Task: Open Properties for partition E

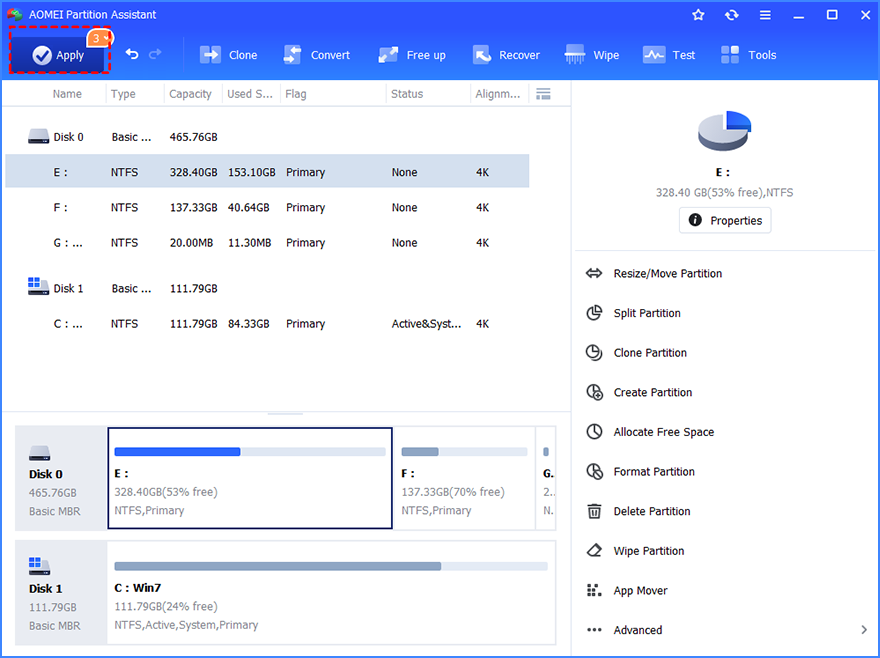Action: click(x=725, y=221)
